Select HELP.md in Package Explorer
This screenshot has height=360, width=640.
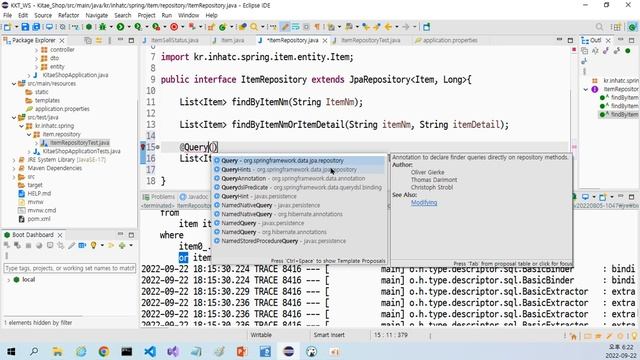pyautogui.click(x=39, y=193)
